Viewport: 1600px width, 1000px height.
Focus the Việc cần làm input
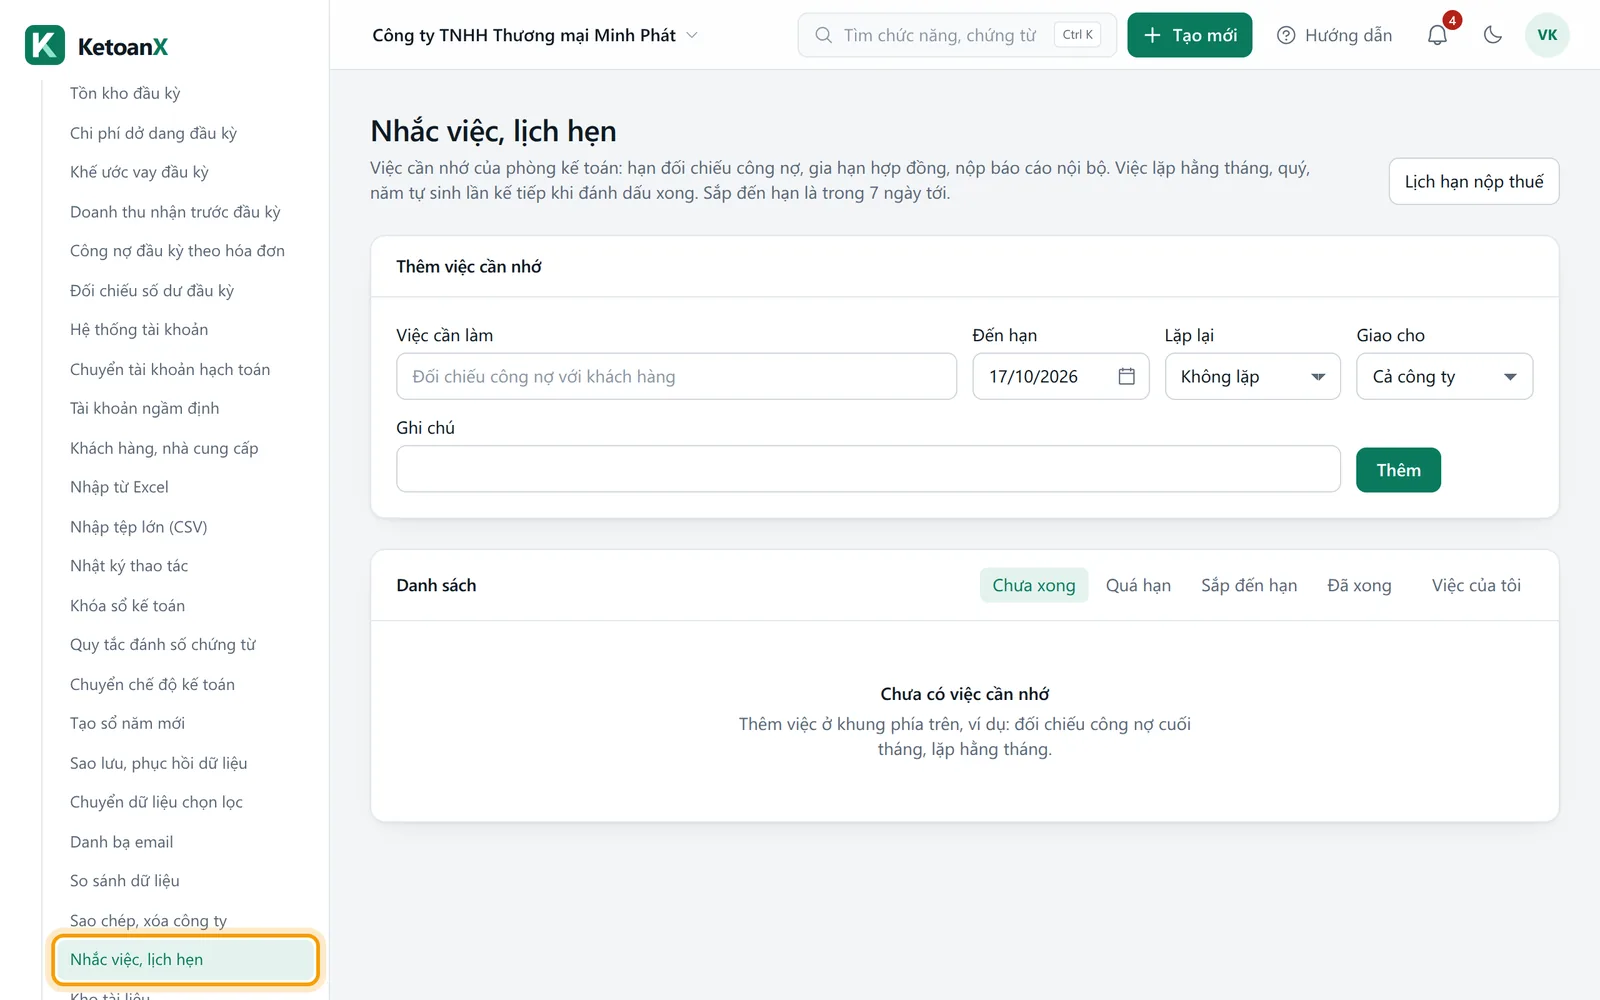pyautogui.click(x=676, y=377)
